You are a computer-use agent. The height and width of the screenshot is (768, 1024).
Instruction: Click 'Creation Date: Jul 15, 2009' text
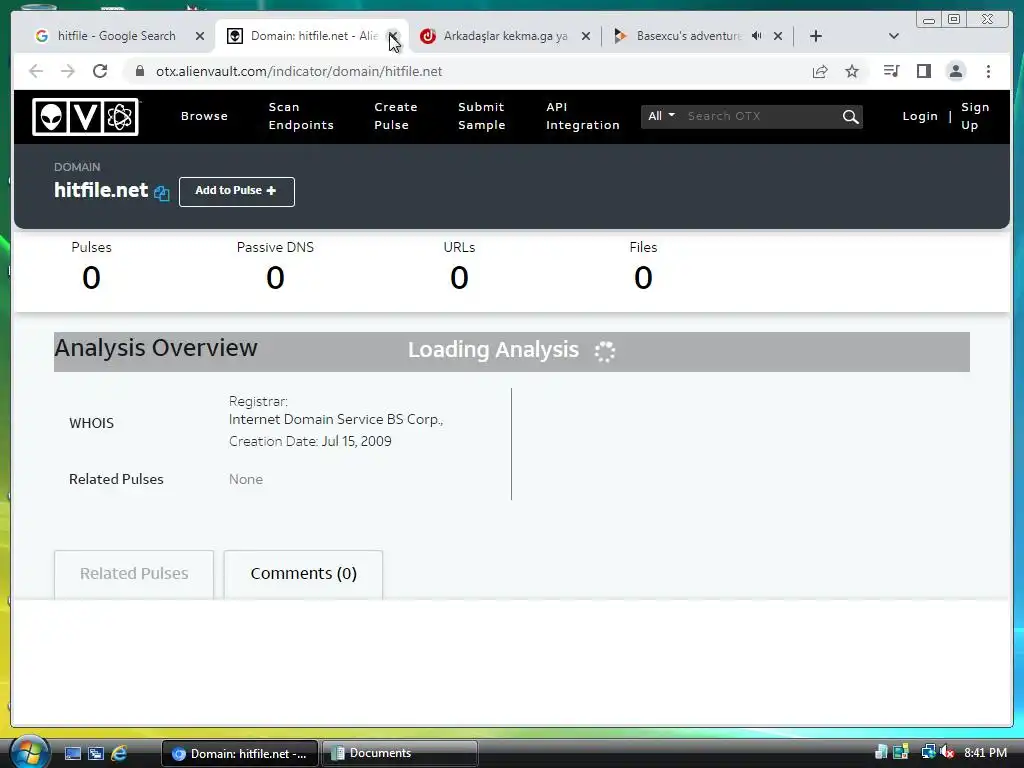[310, 441]
